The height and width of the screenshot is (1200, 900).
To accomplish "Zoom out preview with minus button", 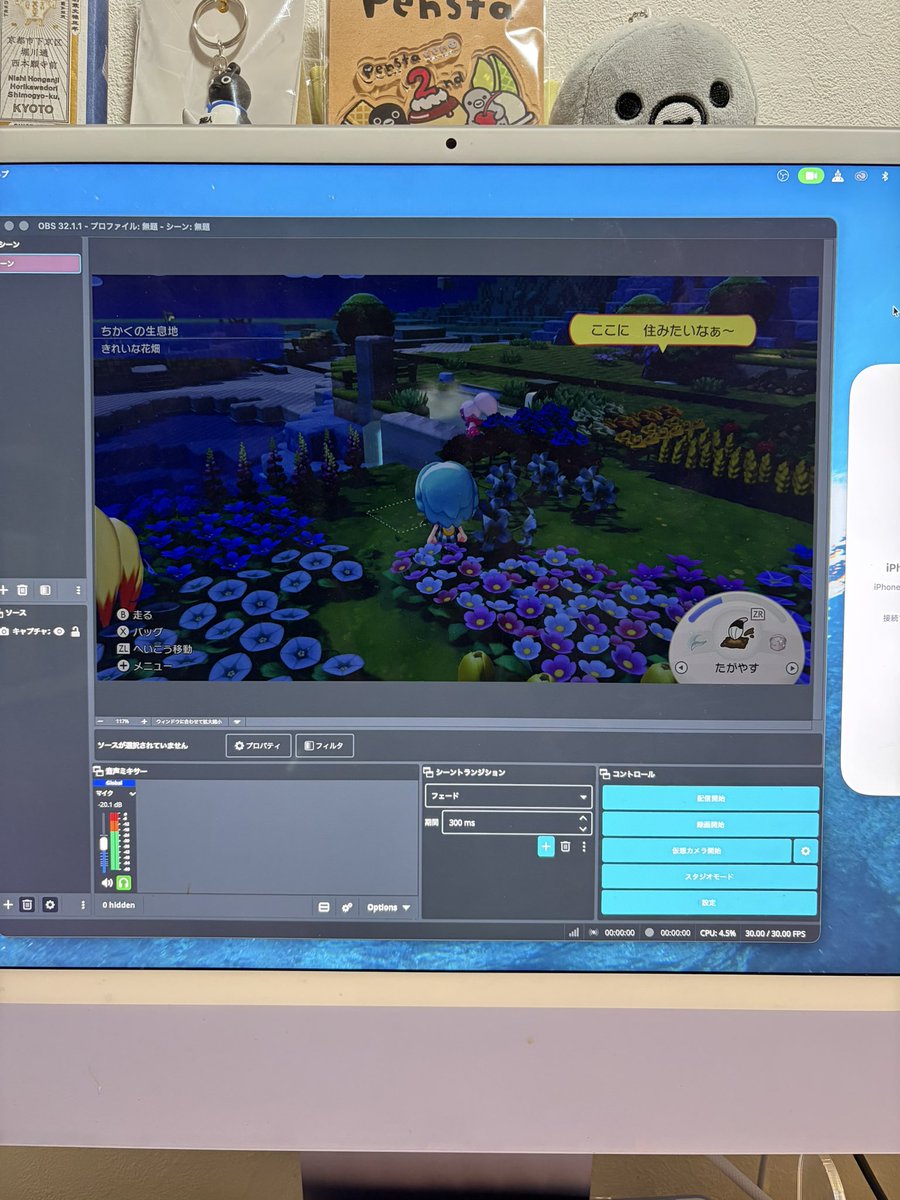I will pos(101,721).
